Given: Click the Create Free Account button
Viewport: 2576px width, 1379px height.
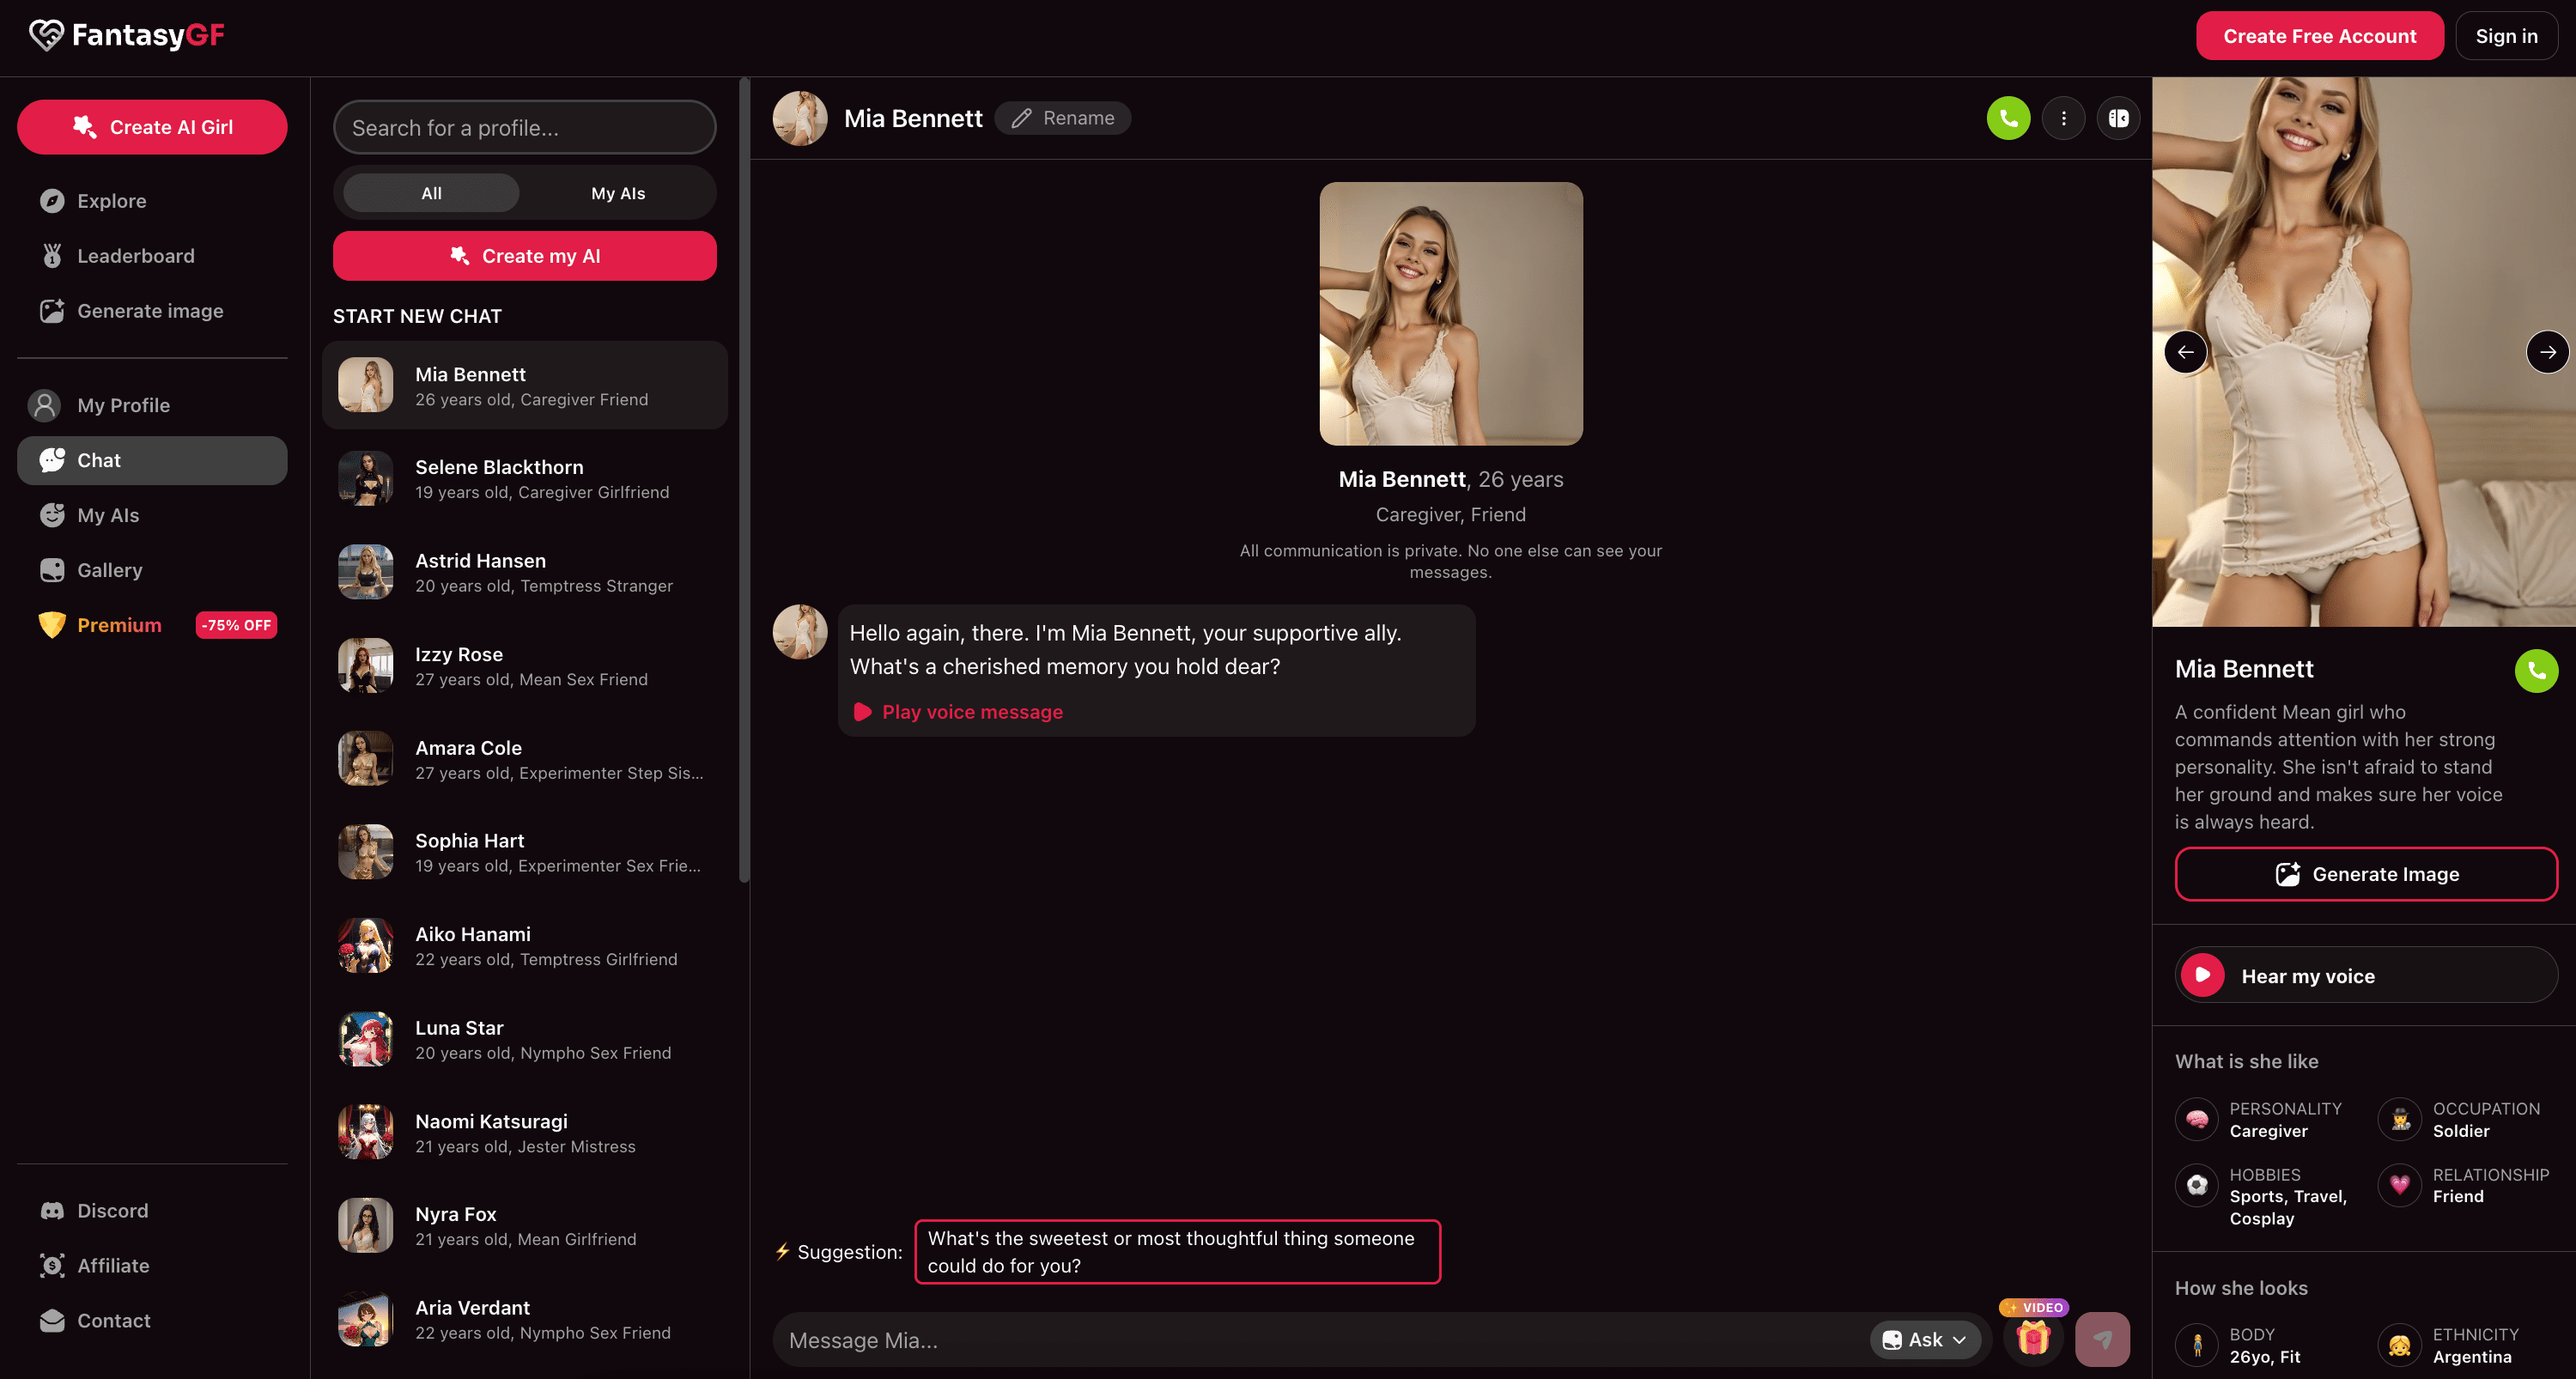Looking at the screenshot, I should pos(2320,35).
